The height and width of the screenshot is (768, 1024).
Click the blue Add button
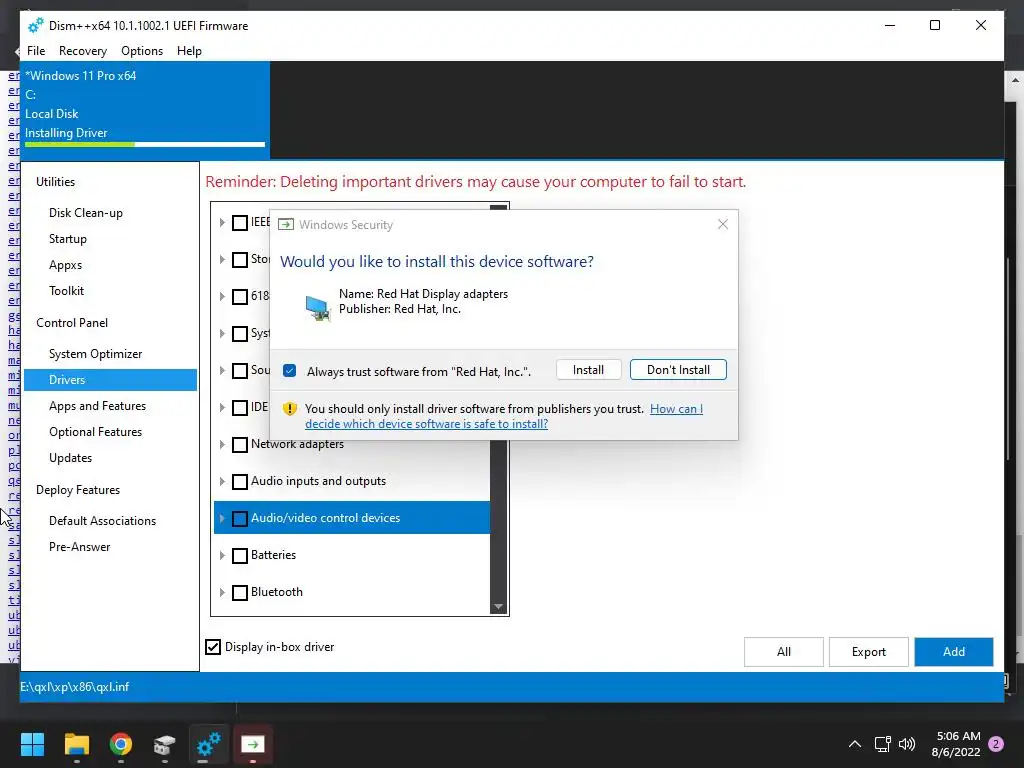(x=953, y=652)
